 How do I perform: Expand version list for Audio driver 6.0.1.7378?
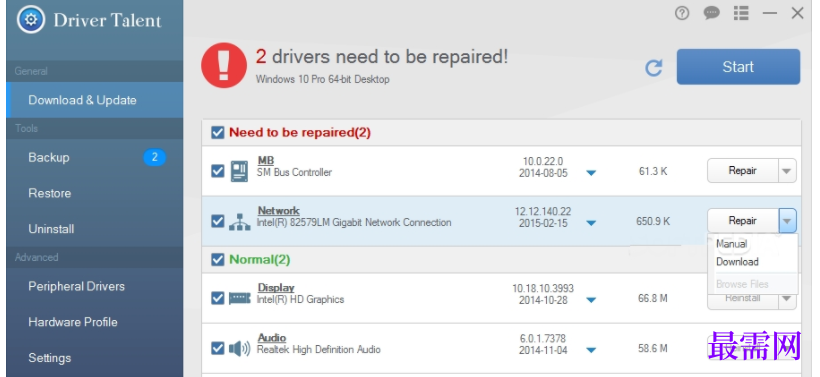[591, 350]
